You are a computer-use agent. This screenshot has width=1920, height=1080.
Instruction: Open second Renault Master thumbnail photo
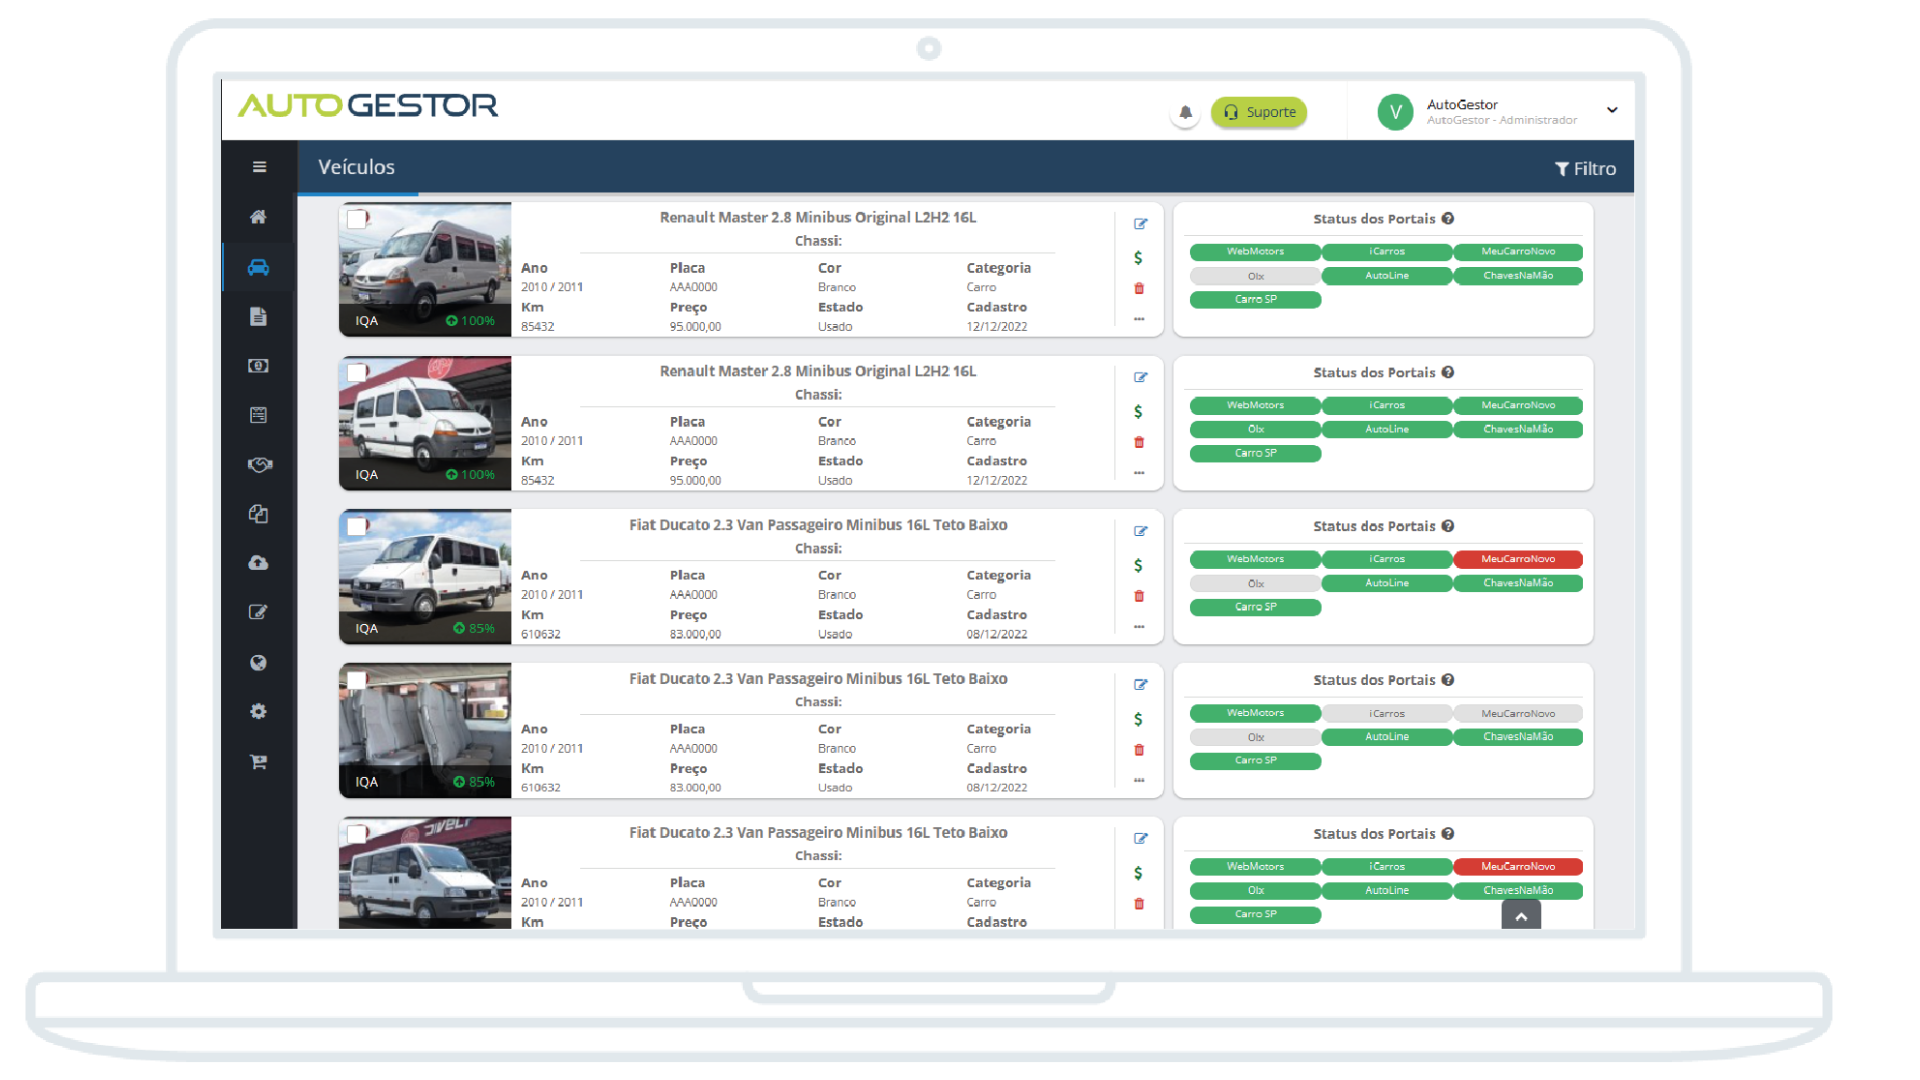pyautogui.click(x=425, y=423)
